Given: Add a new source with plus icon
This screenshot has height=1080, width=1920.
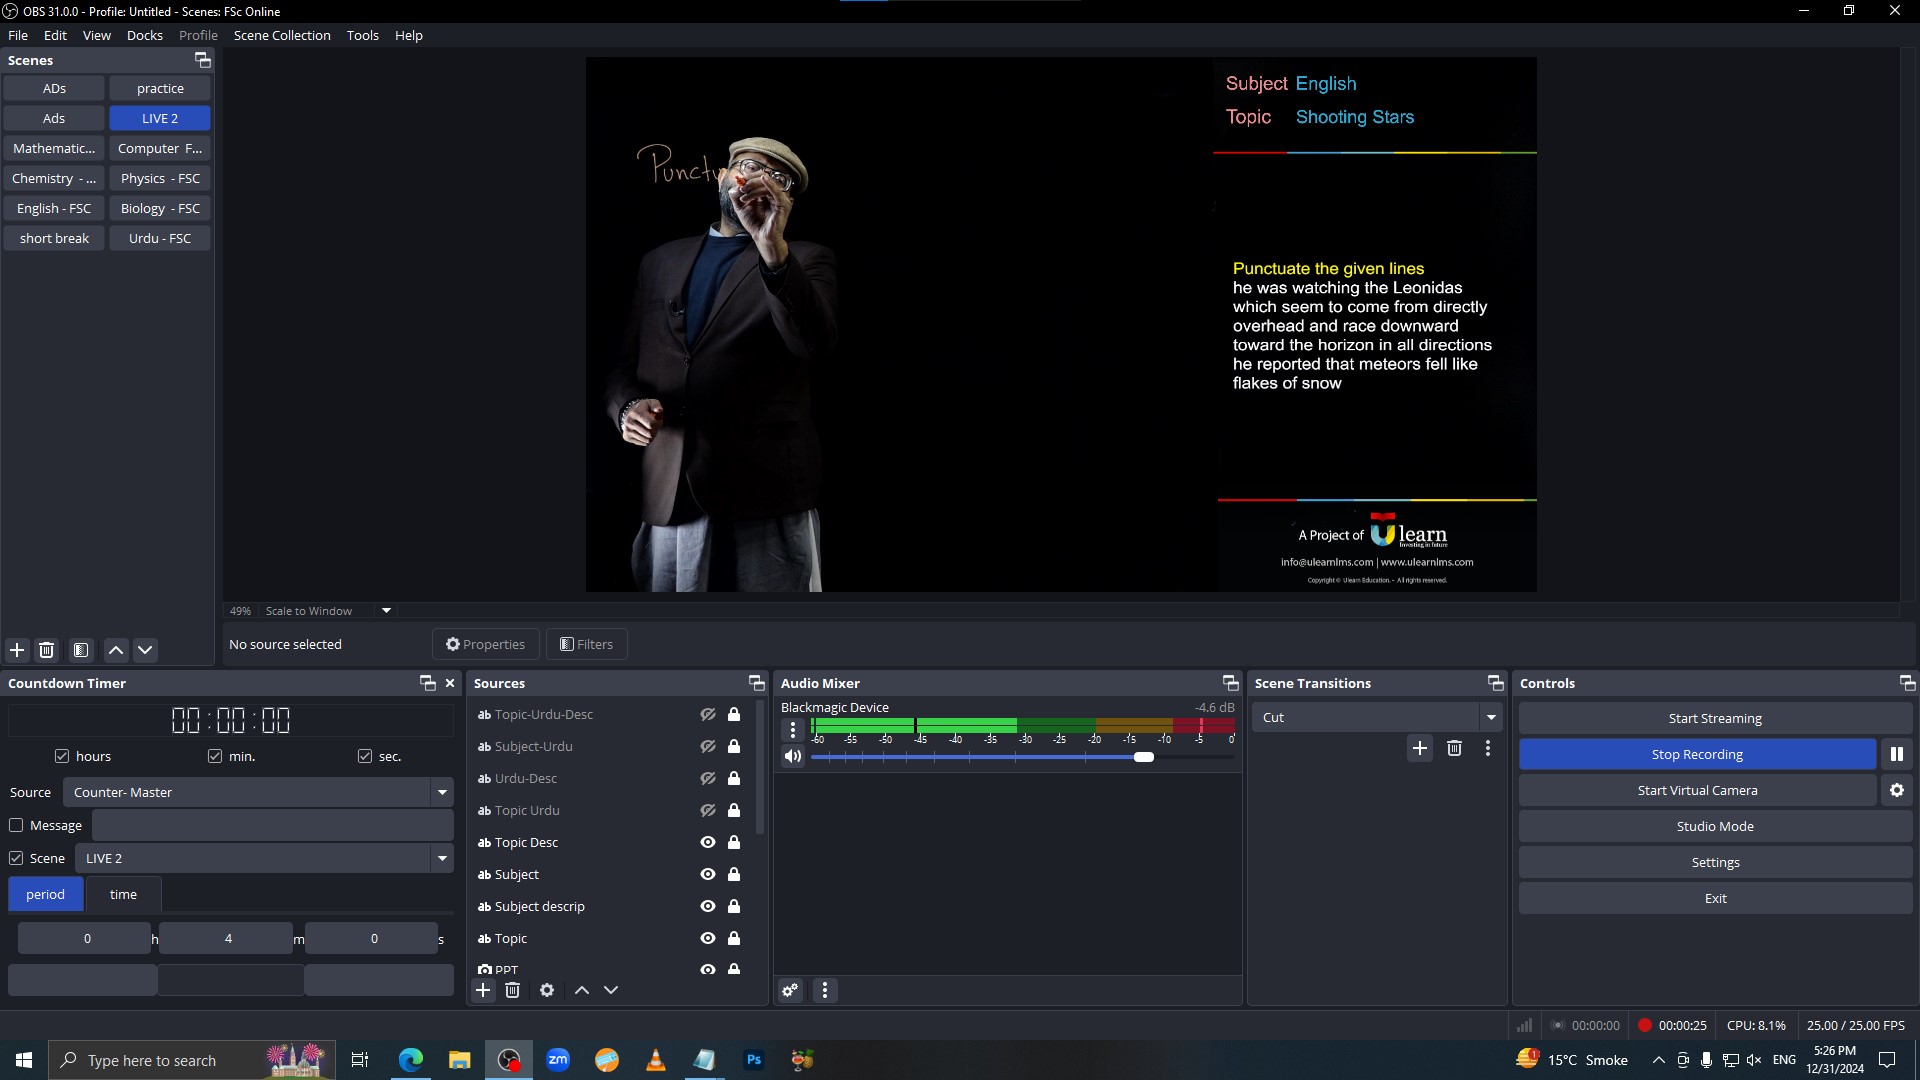Looking at the screenshot, I should pyautogui.click(x=483, y=990).
